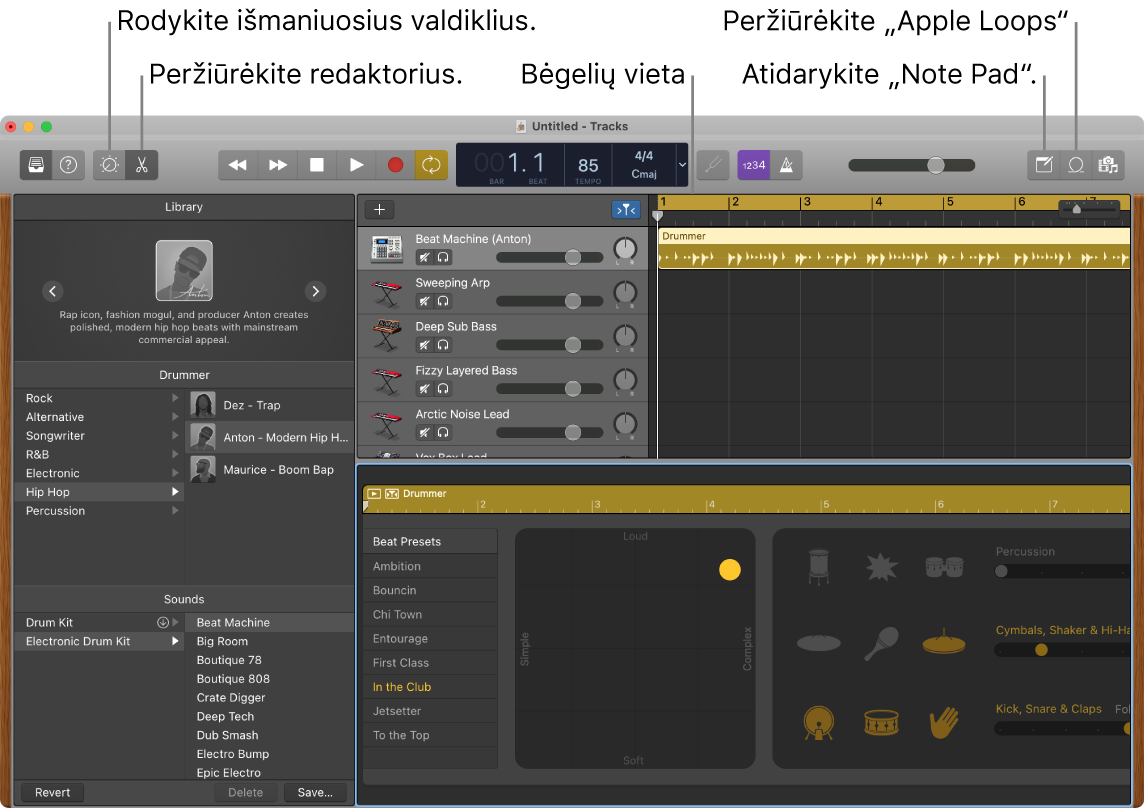Click the Save button
Image resolution: width=1144 pixels, height=809 pixels.
coord(315,792)
